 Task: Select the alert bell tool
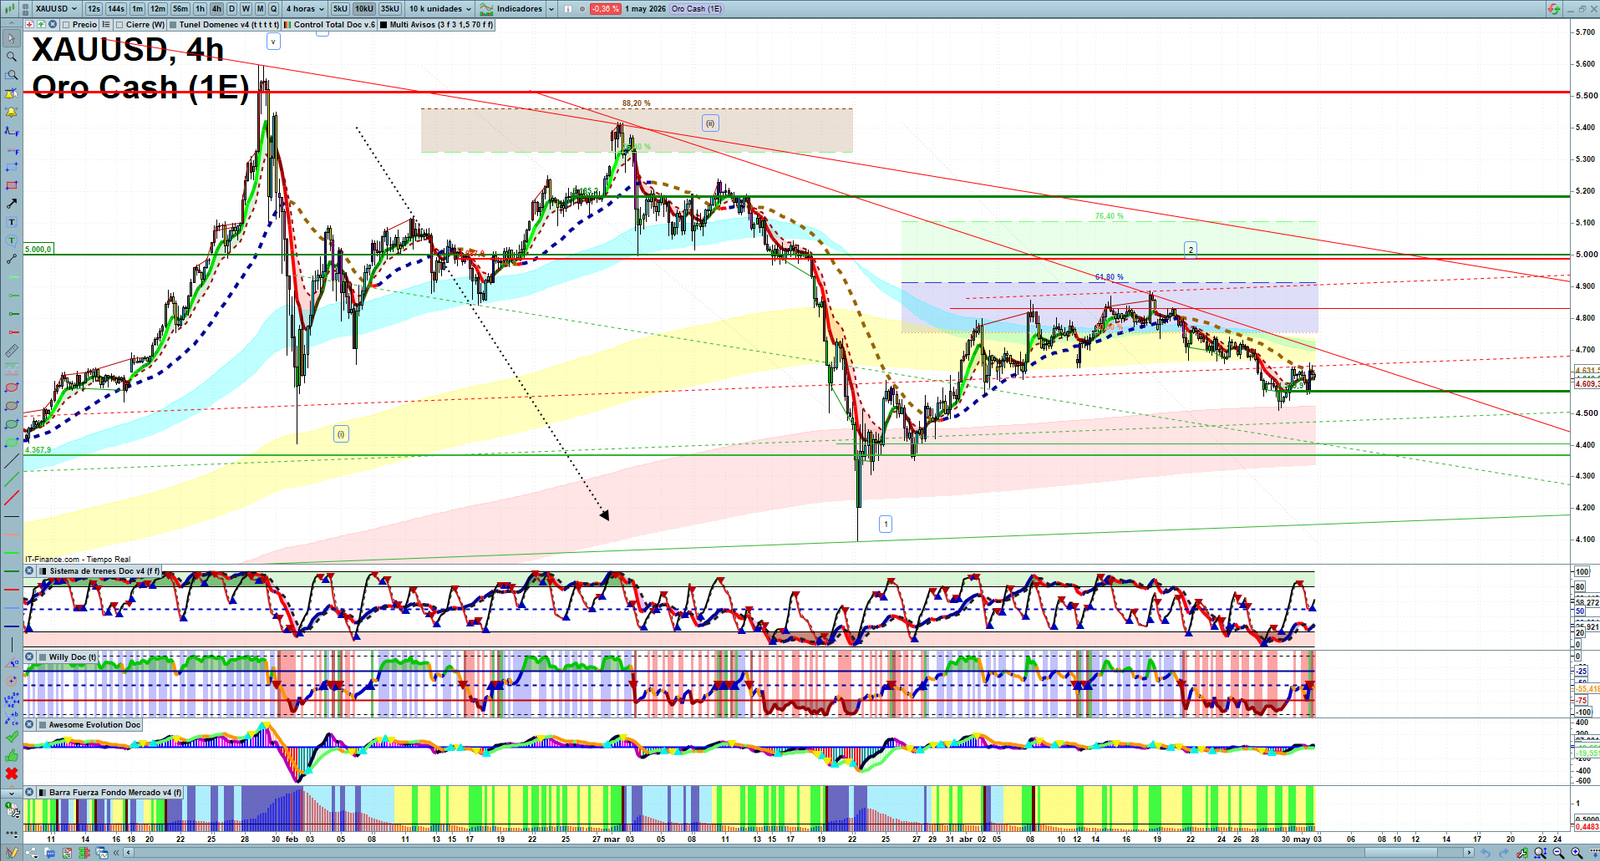coord(12,112)
